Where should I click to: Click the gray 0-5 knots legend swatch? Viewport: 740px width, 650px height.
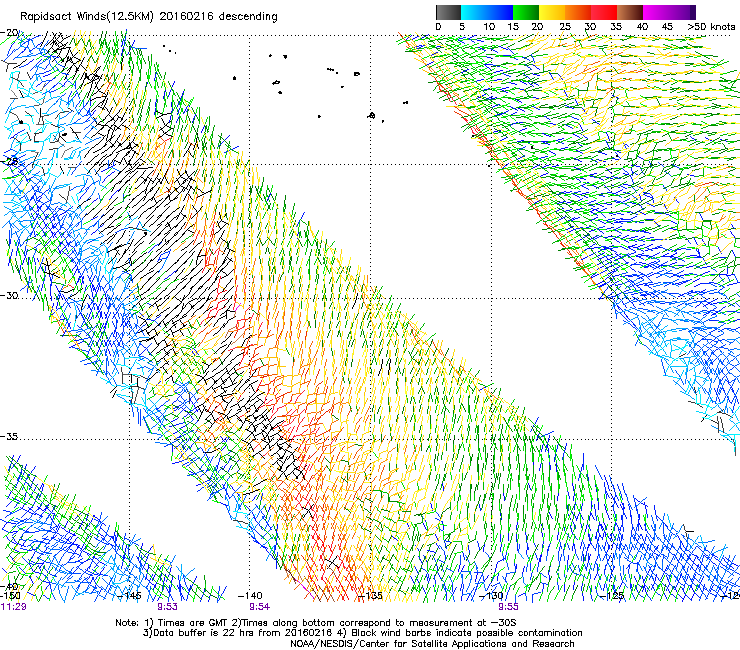(x=448, y=12)
